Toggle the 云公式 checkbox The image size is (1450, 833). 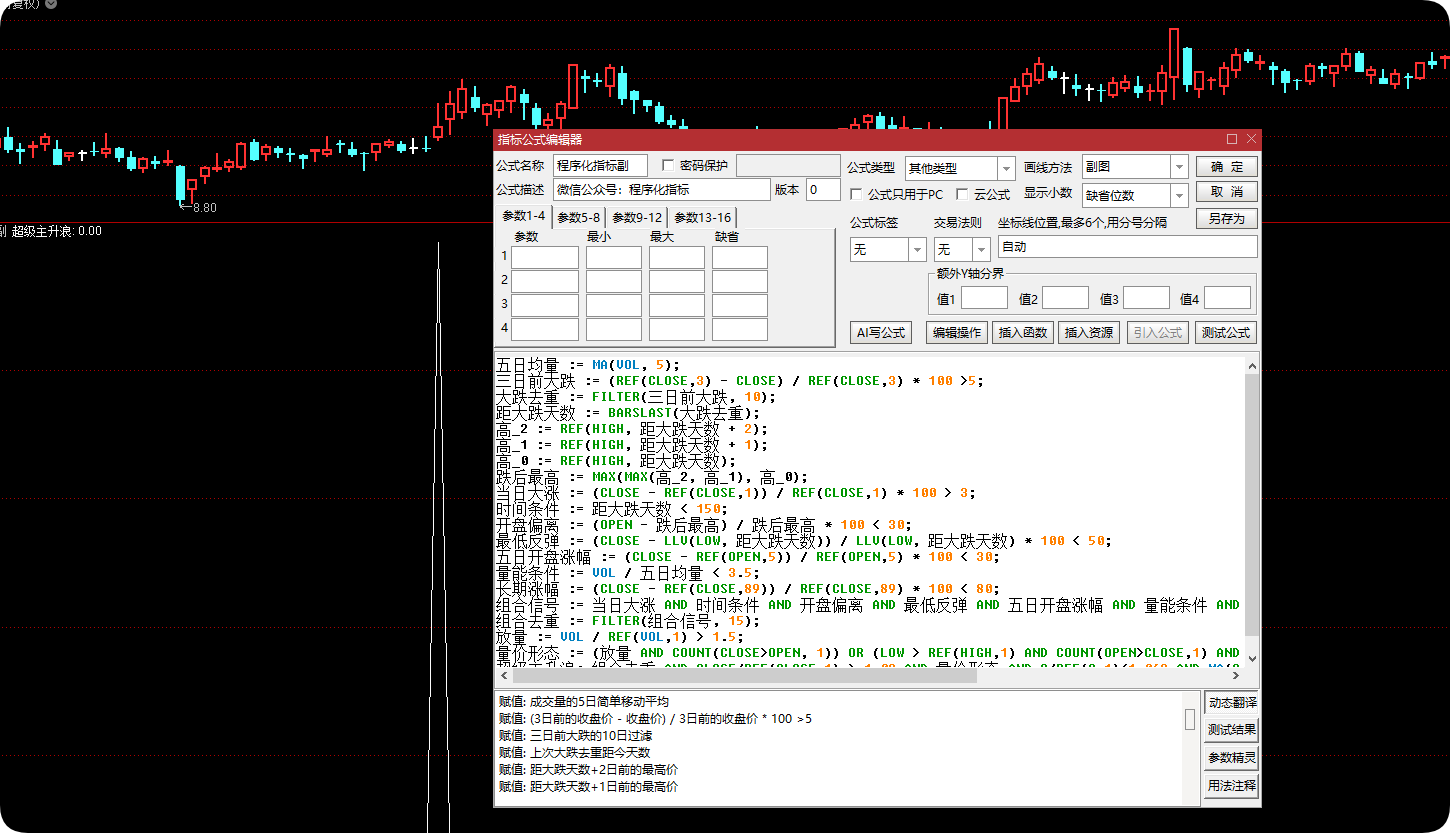962,194
